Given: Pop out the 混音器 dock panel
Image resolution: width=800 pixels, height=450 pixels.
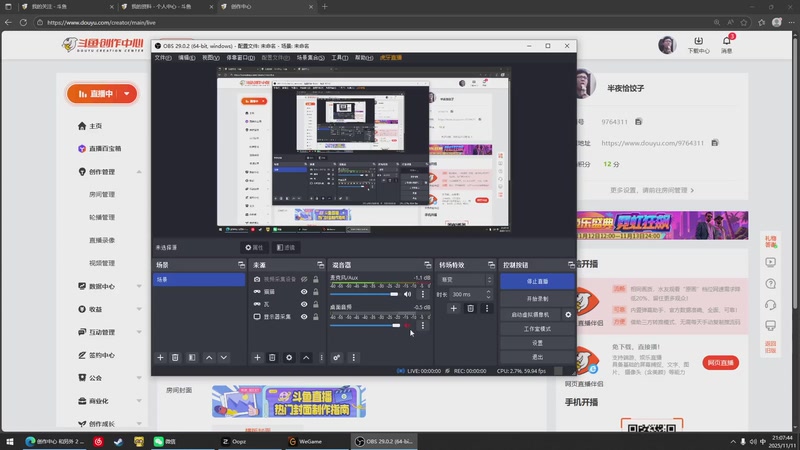Looking at the screenshot, I should (428, 265).
